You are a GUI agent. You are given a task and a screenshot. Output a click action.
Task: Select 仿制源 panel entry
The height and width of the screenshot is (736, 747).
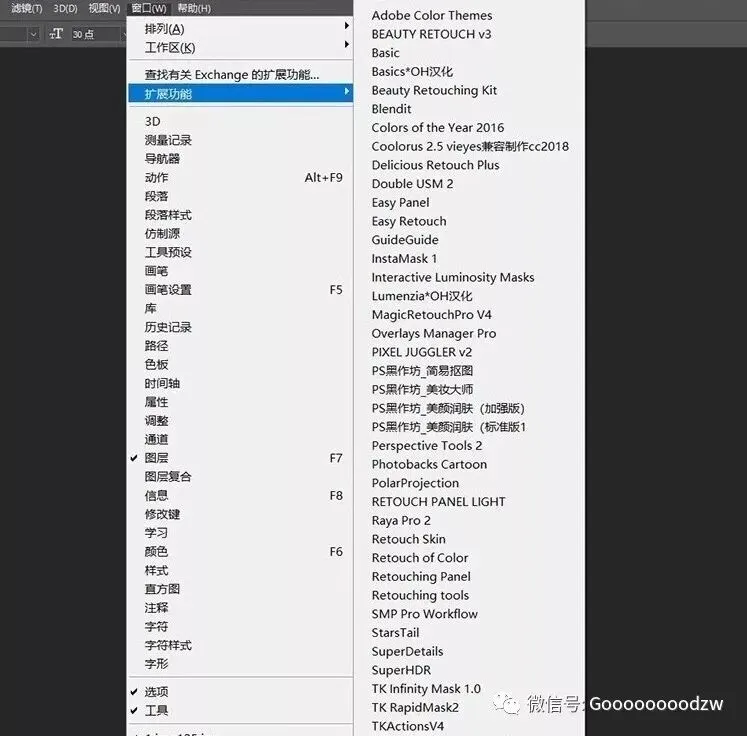(x=241, y=233)
